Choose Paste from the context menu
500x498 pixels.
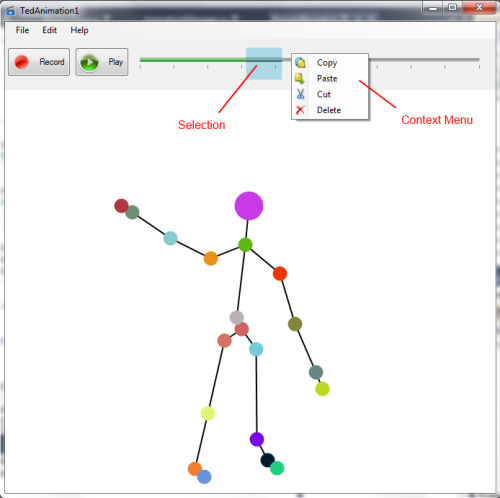point(330,79)
